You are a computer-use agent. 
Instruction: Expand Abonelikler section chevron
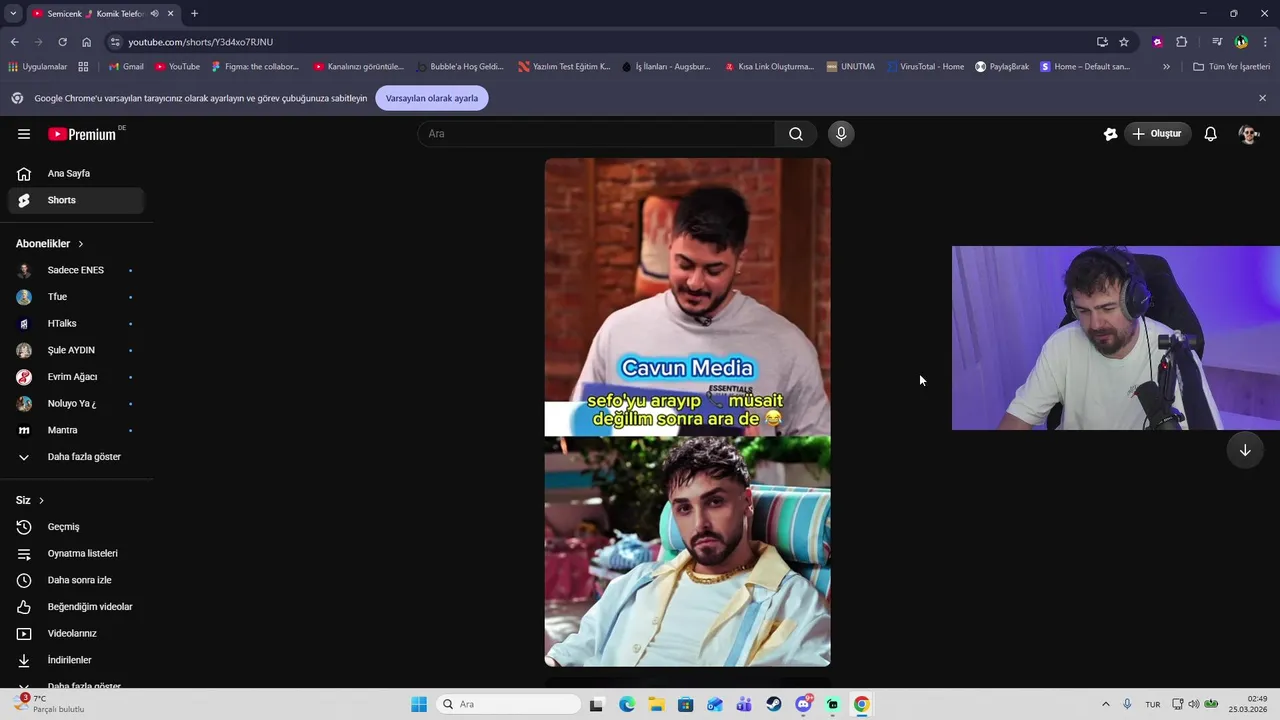pos(81,244)
